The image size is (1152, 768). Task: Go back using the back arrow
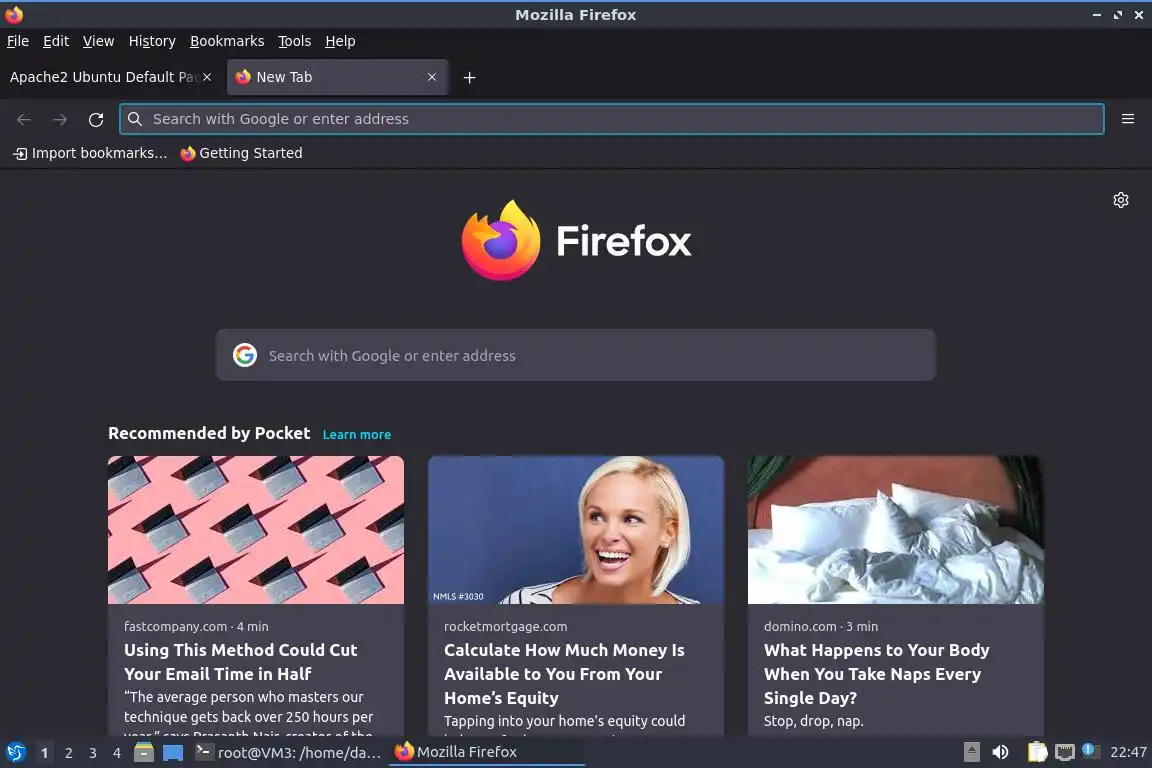click(24, 119)
